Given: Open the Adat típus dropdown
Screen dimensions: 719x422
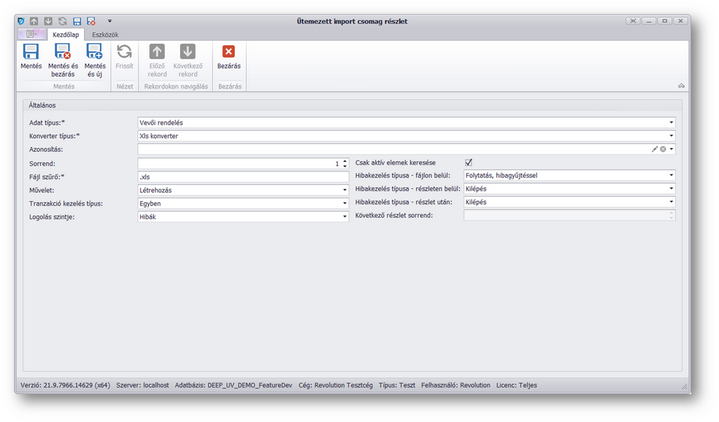Looking at the screenshot, I should [672, 123].
